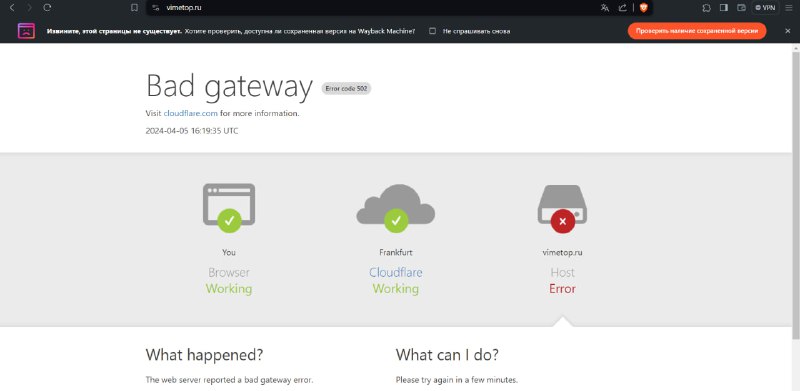Click the "Error code 502" badge
The height and width of the screenshot is (391, 800).
click(346, 88)
